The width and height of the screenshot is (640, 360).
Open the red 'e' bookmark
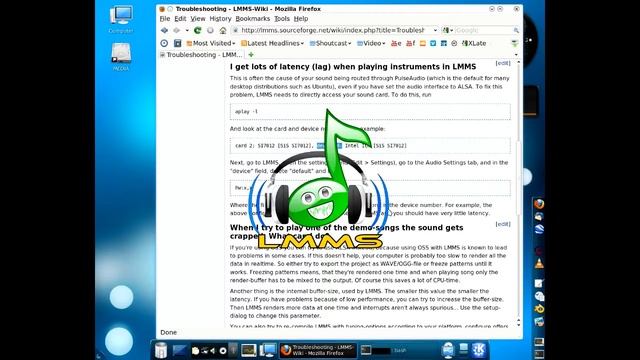tap(396, 43)
